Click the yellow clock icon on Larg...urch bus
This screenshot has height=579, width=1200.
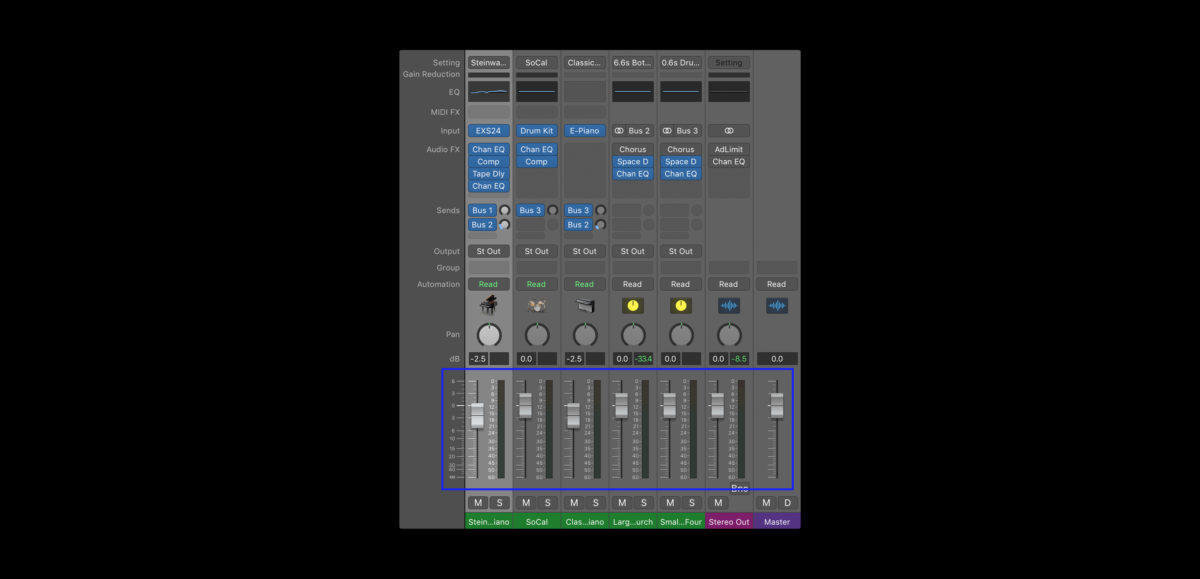click(x=632, y=305)
